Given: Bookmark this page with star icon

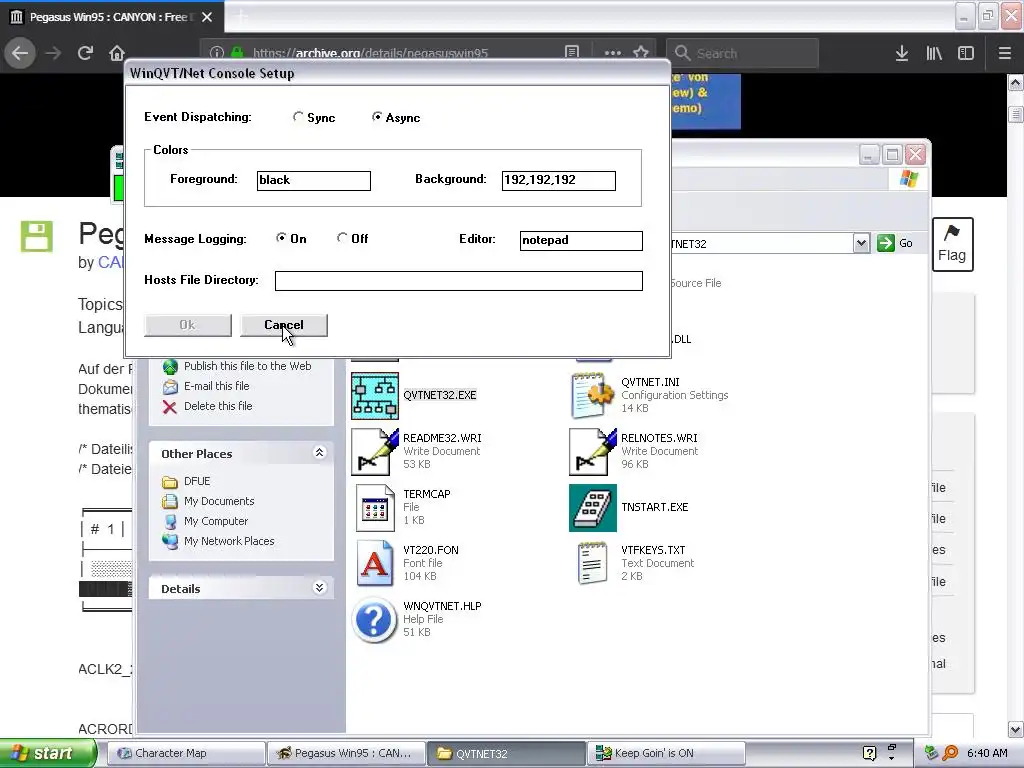Looking at the screenshot, I should coord(641,52).
